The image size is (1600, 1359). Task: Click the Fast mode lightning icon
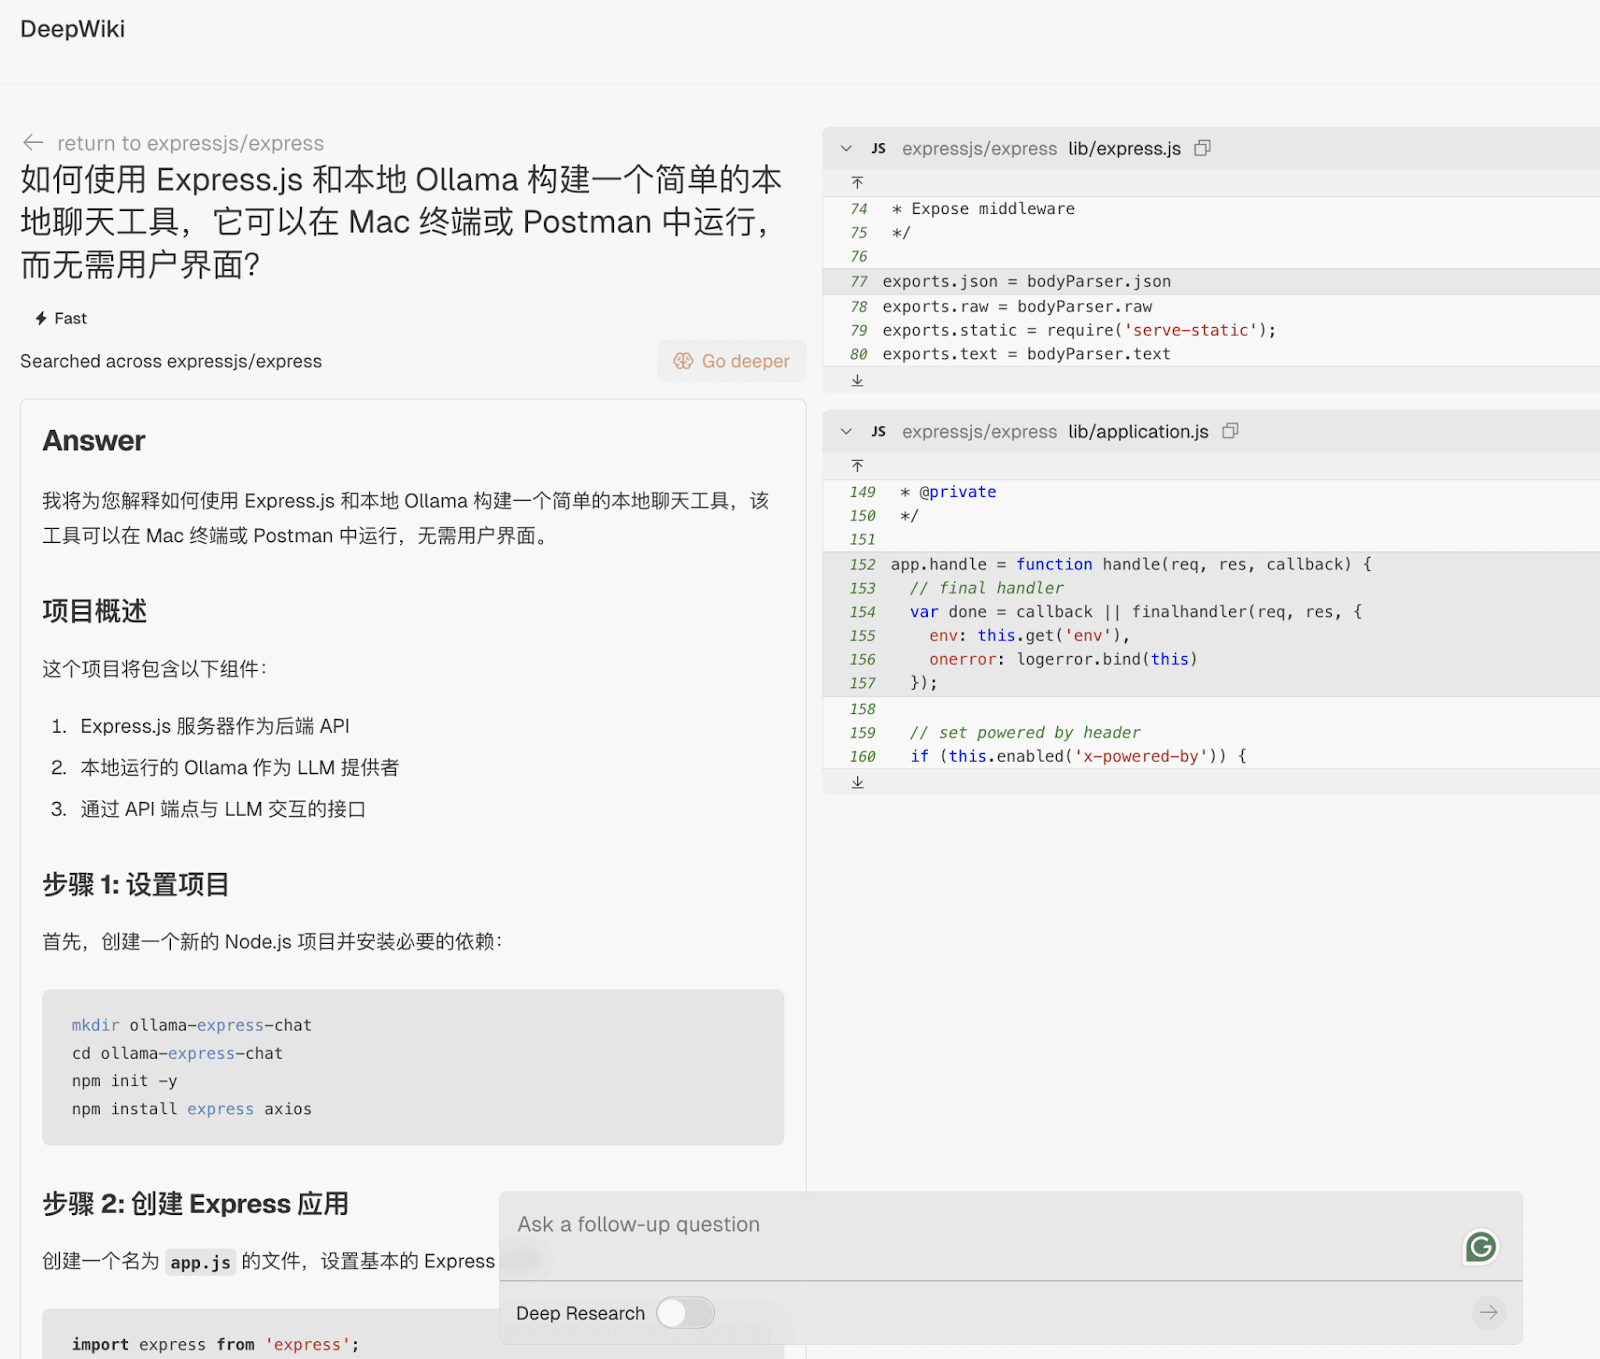point(41,318)
